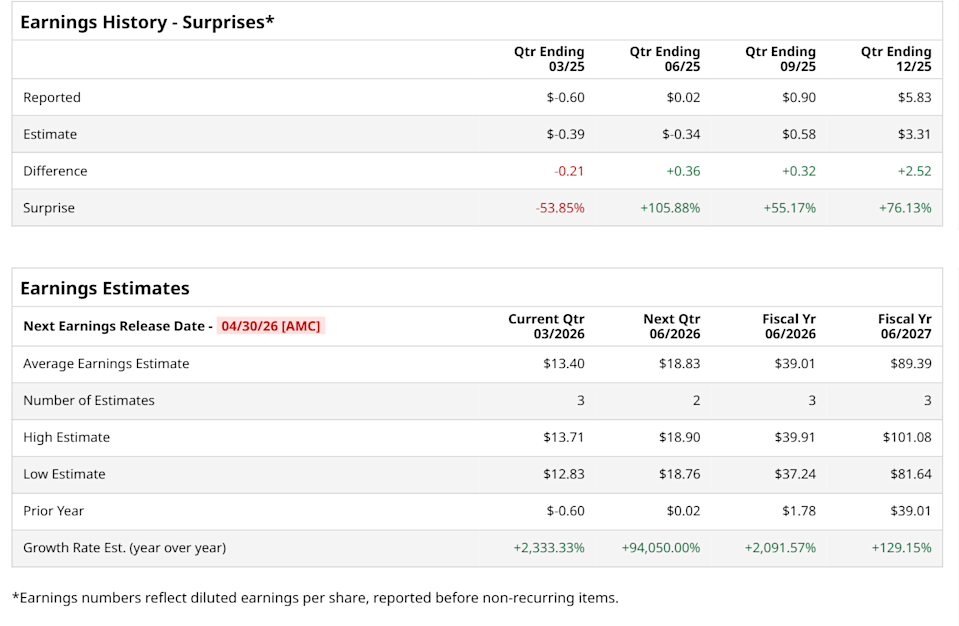Screen dimensions: 959x626
Task: Select the Current Qtr 03/2026 column header
Action: (546, 326)
